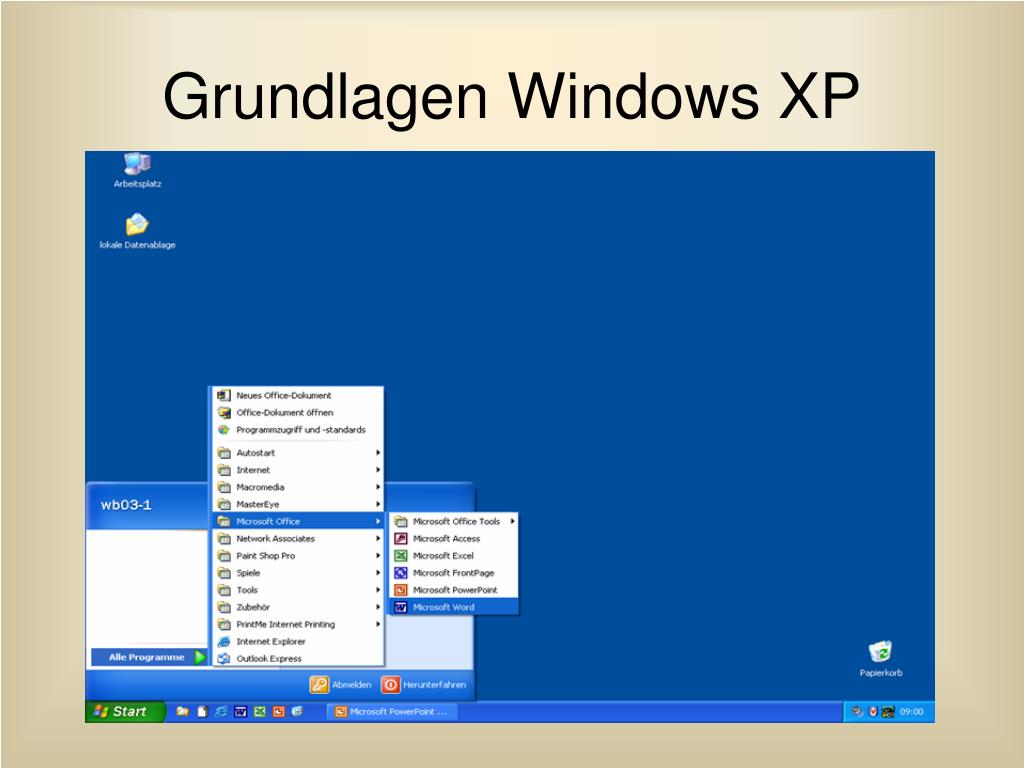
Task: Open the lokale Datenablage desktop folder
Action: (x=137, y=231)
